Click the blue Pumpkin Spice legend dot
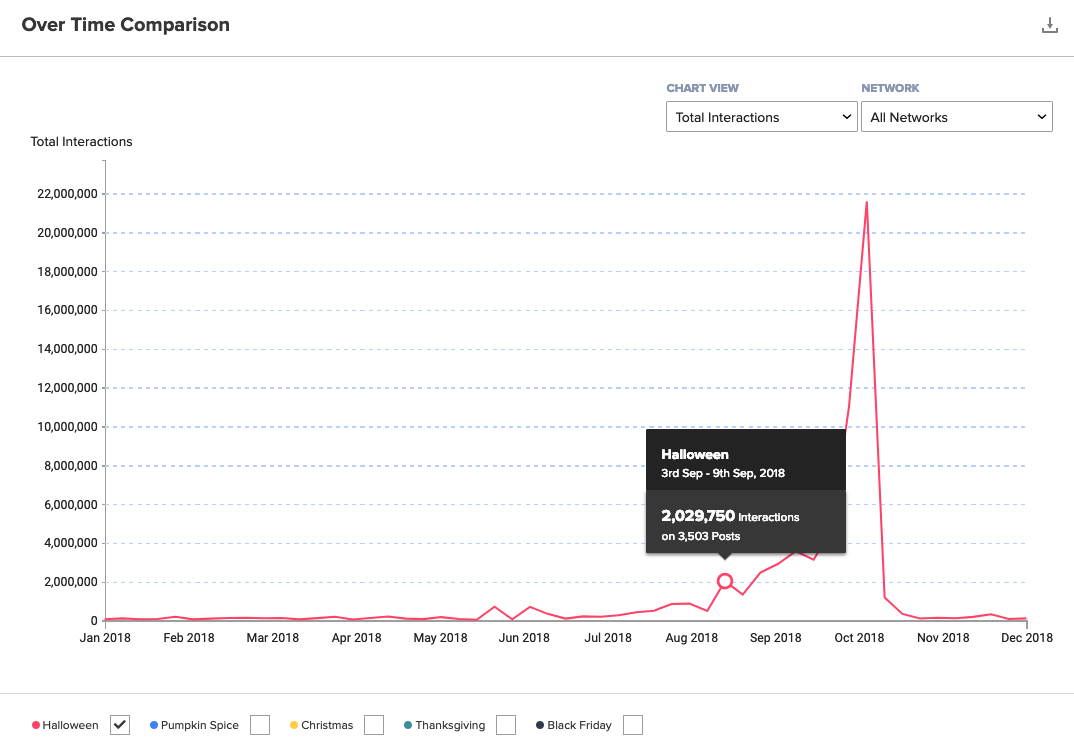This screenshot has height=751, width=1074. (153, 725)
